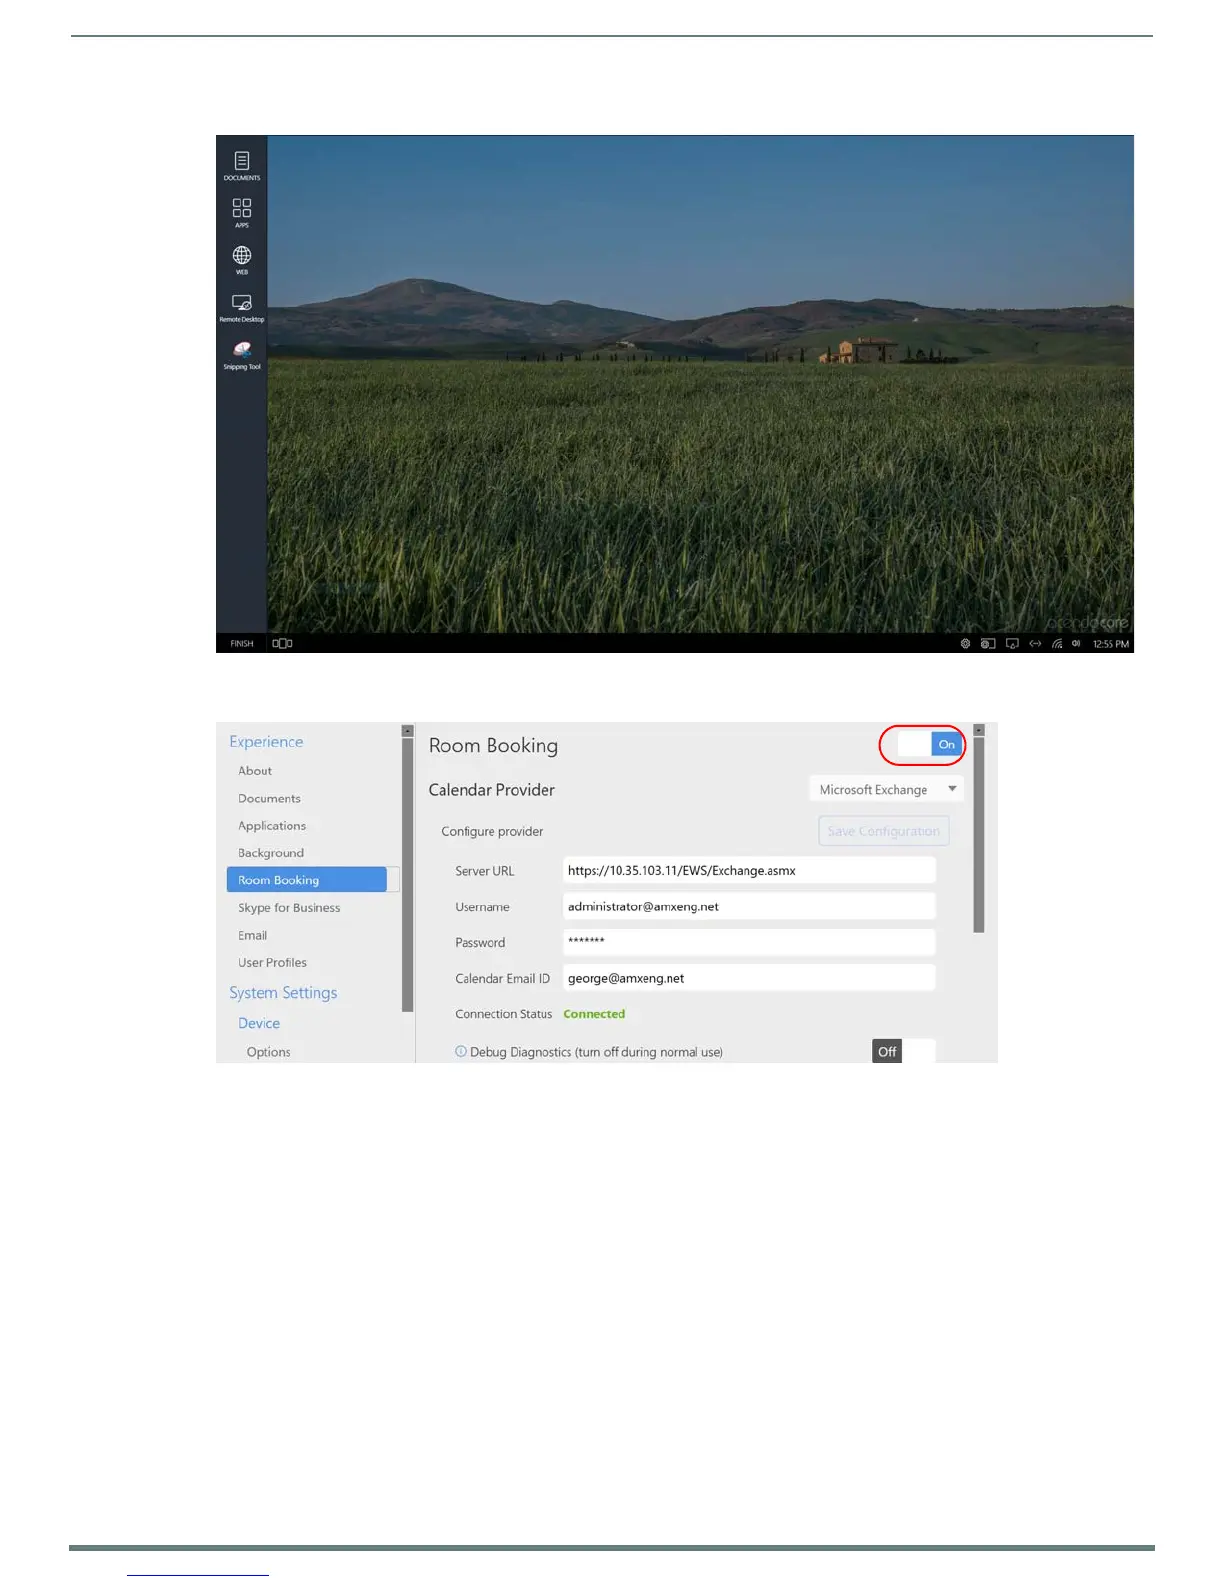Select Room Booking in the settings menu
Screen dimensions: 1224x1584
coord(307,880)
